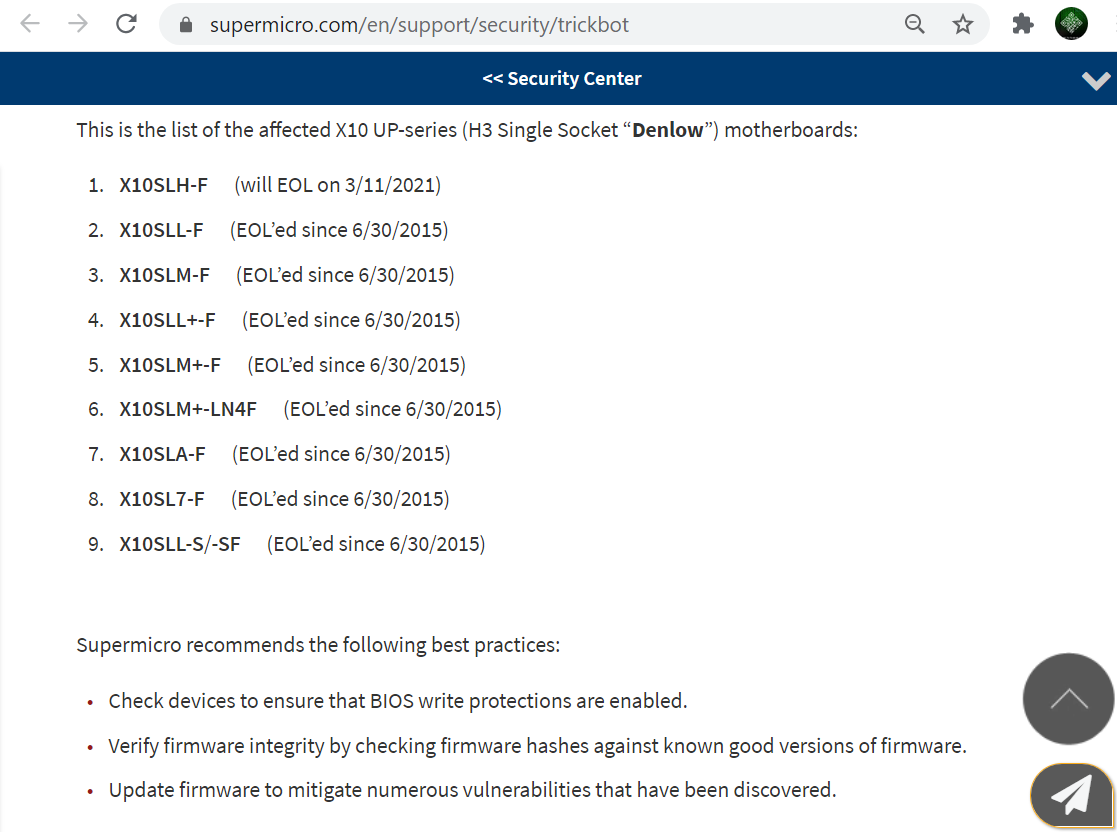The image size is (1117, 832).
Task: View site info via the padlock icon
Action: [186, 25]
